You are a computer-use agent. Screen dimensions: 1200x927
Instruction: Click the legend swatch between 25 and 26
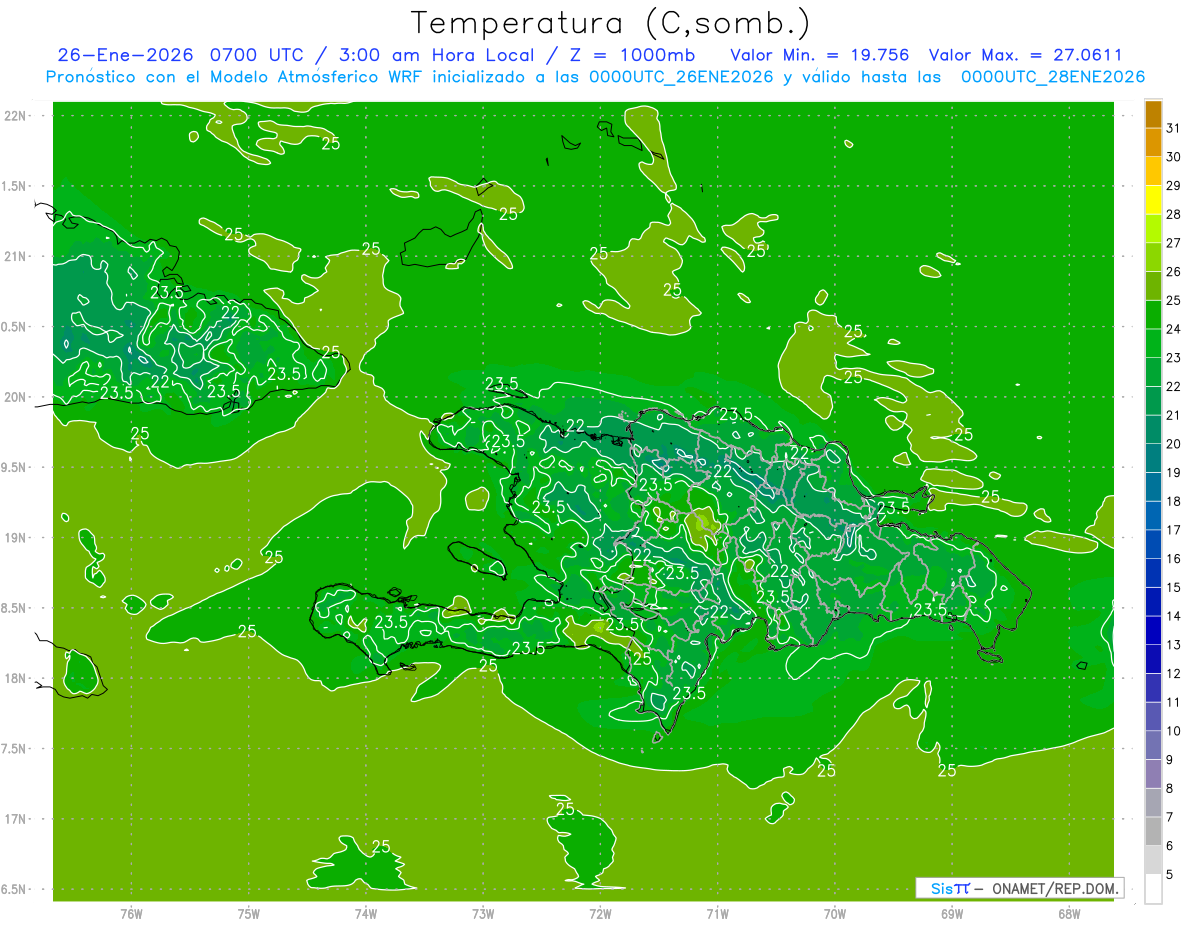click(x=1153, y=286)
